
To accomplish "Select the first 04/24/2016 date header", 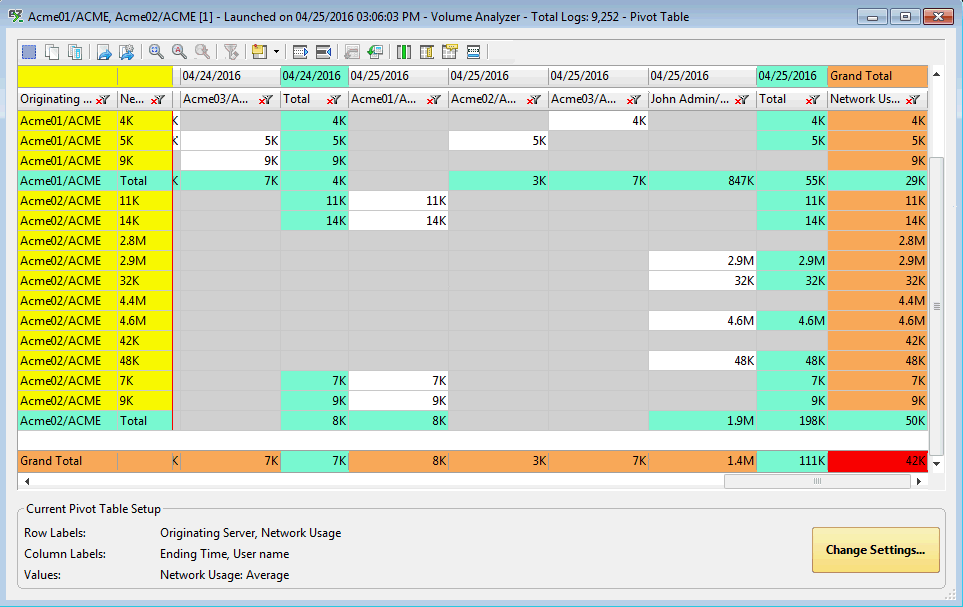I will pos(230,76).
